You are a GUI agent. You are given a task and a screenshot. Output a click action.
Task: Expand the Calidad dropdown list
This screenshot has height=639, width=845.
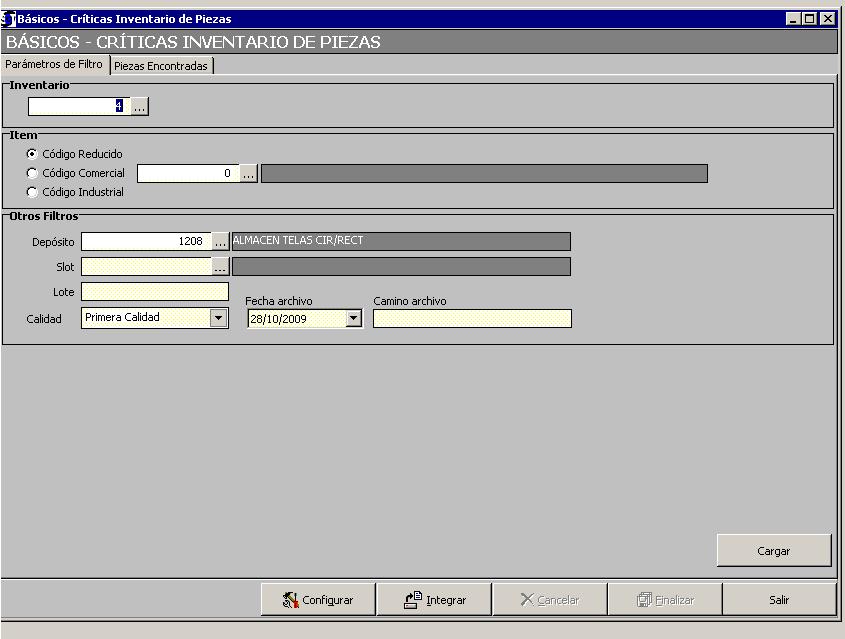click(x=218, y=318)
